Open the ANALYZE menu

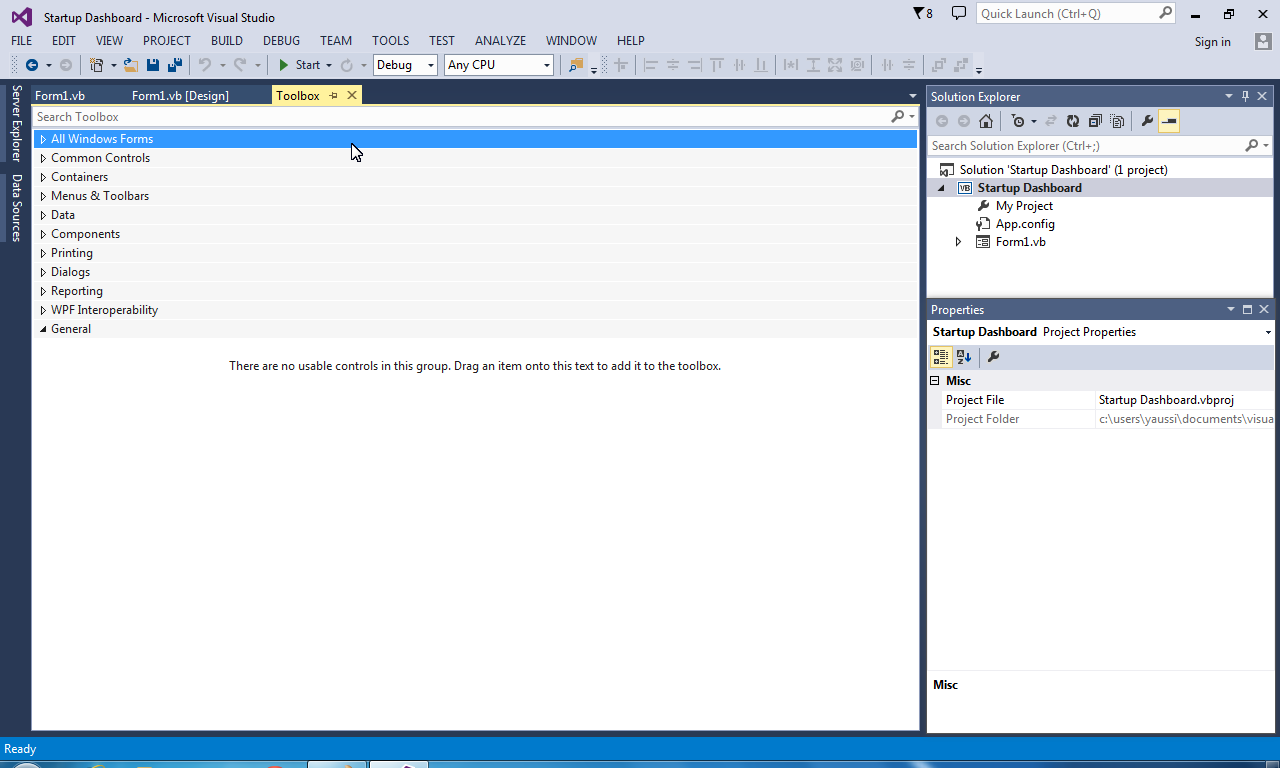500,41
